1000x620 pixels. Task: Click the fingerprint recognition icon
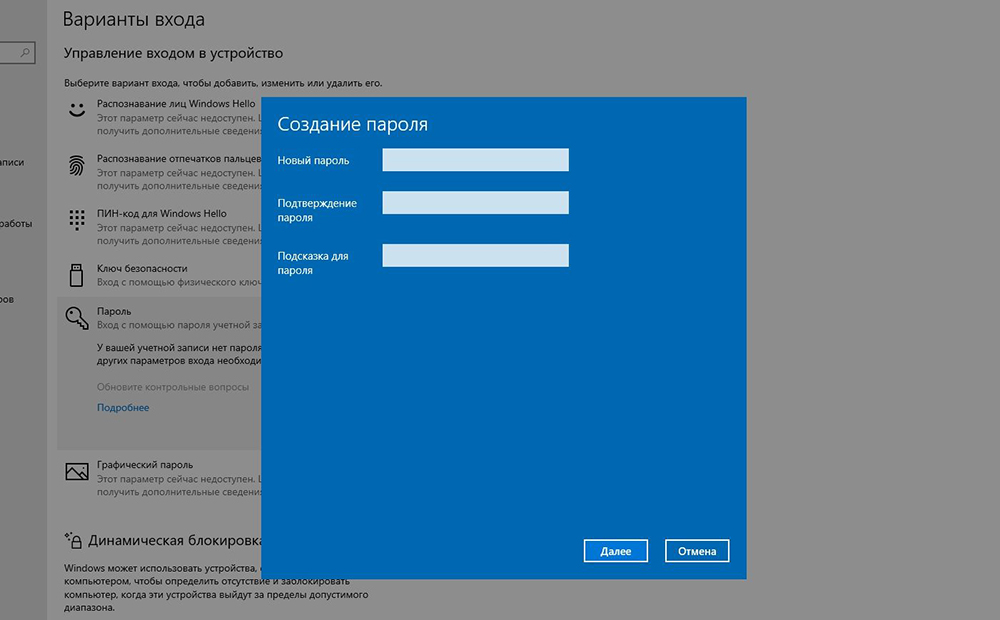point(77,165)
